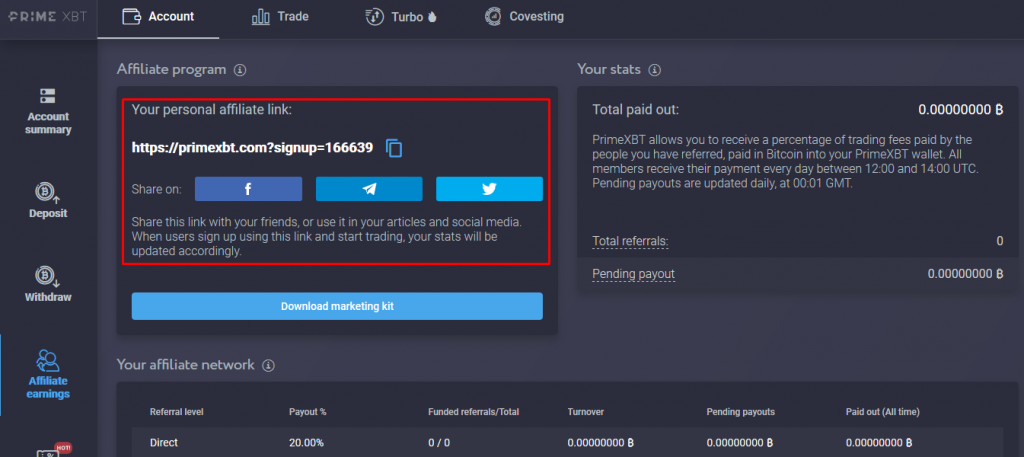Show info for Your stats

[655, 70]
